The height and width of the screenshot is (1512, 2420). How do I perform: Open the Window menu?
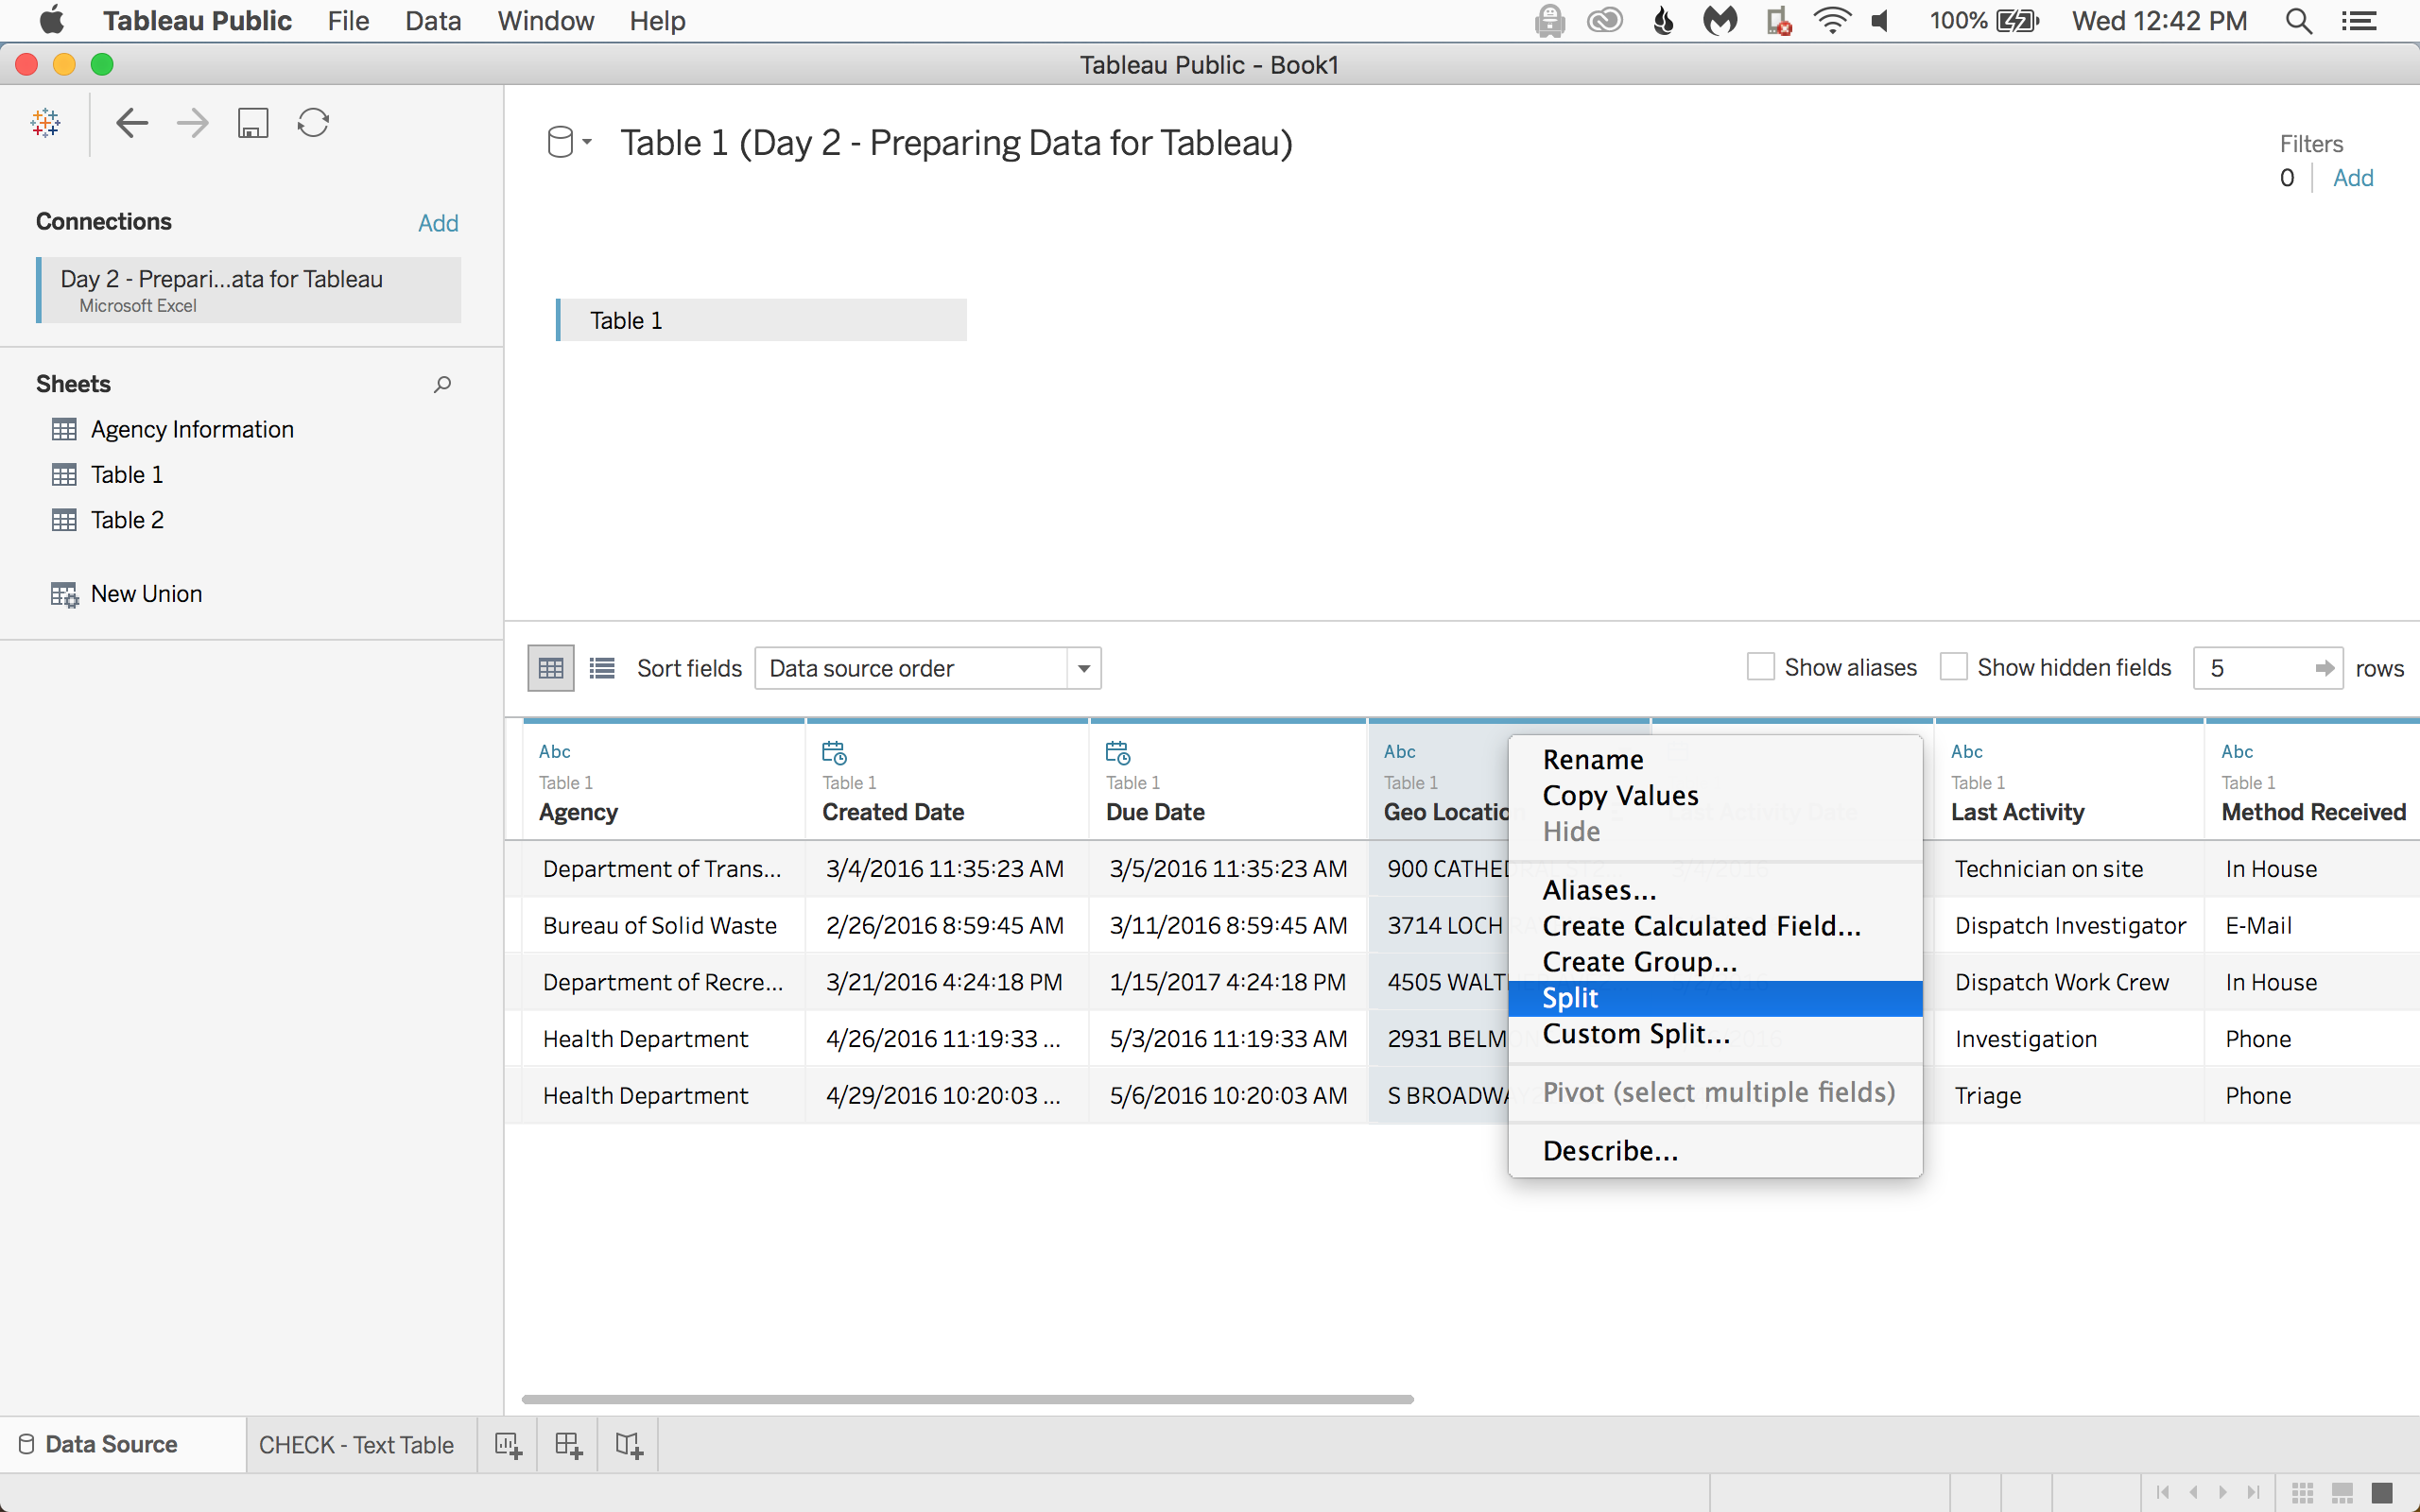pyautogui.click(x=546, y=21)
